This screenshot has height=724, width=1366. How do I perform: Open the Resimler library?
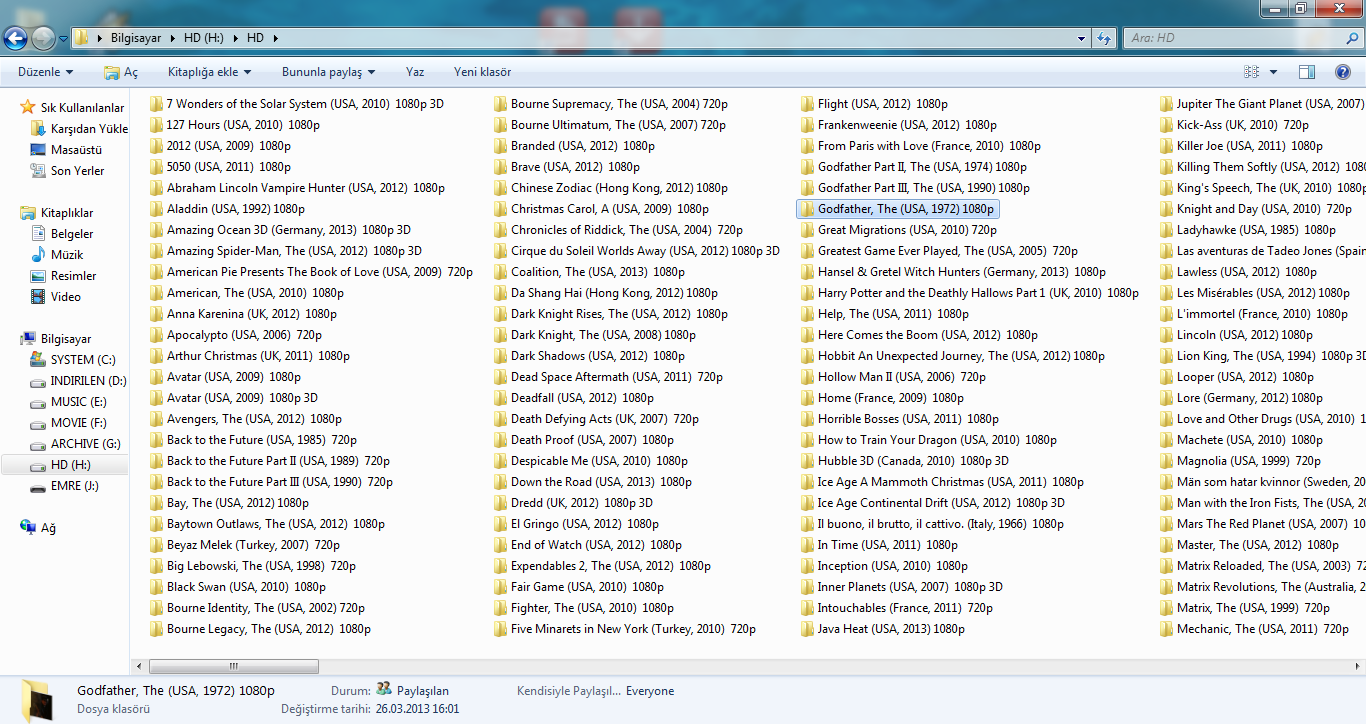(x=73, y=276)
